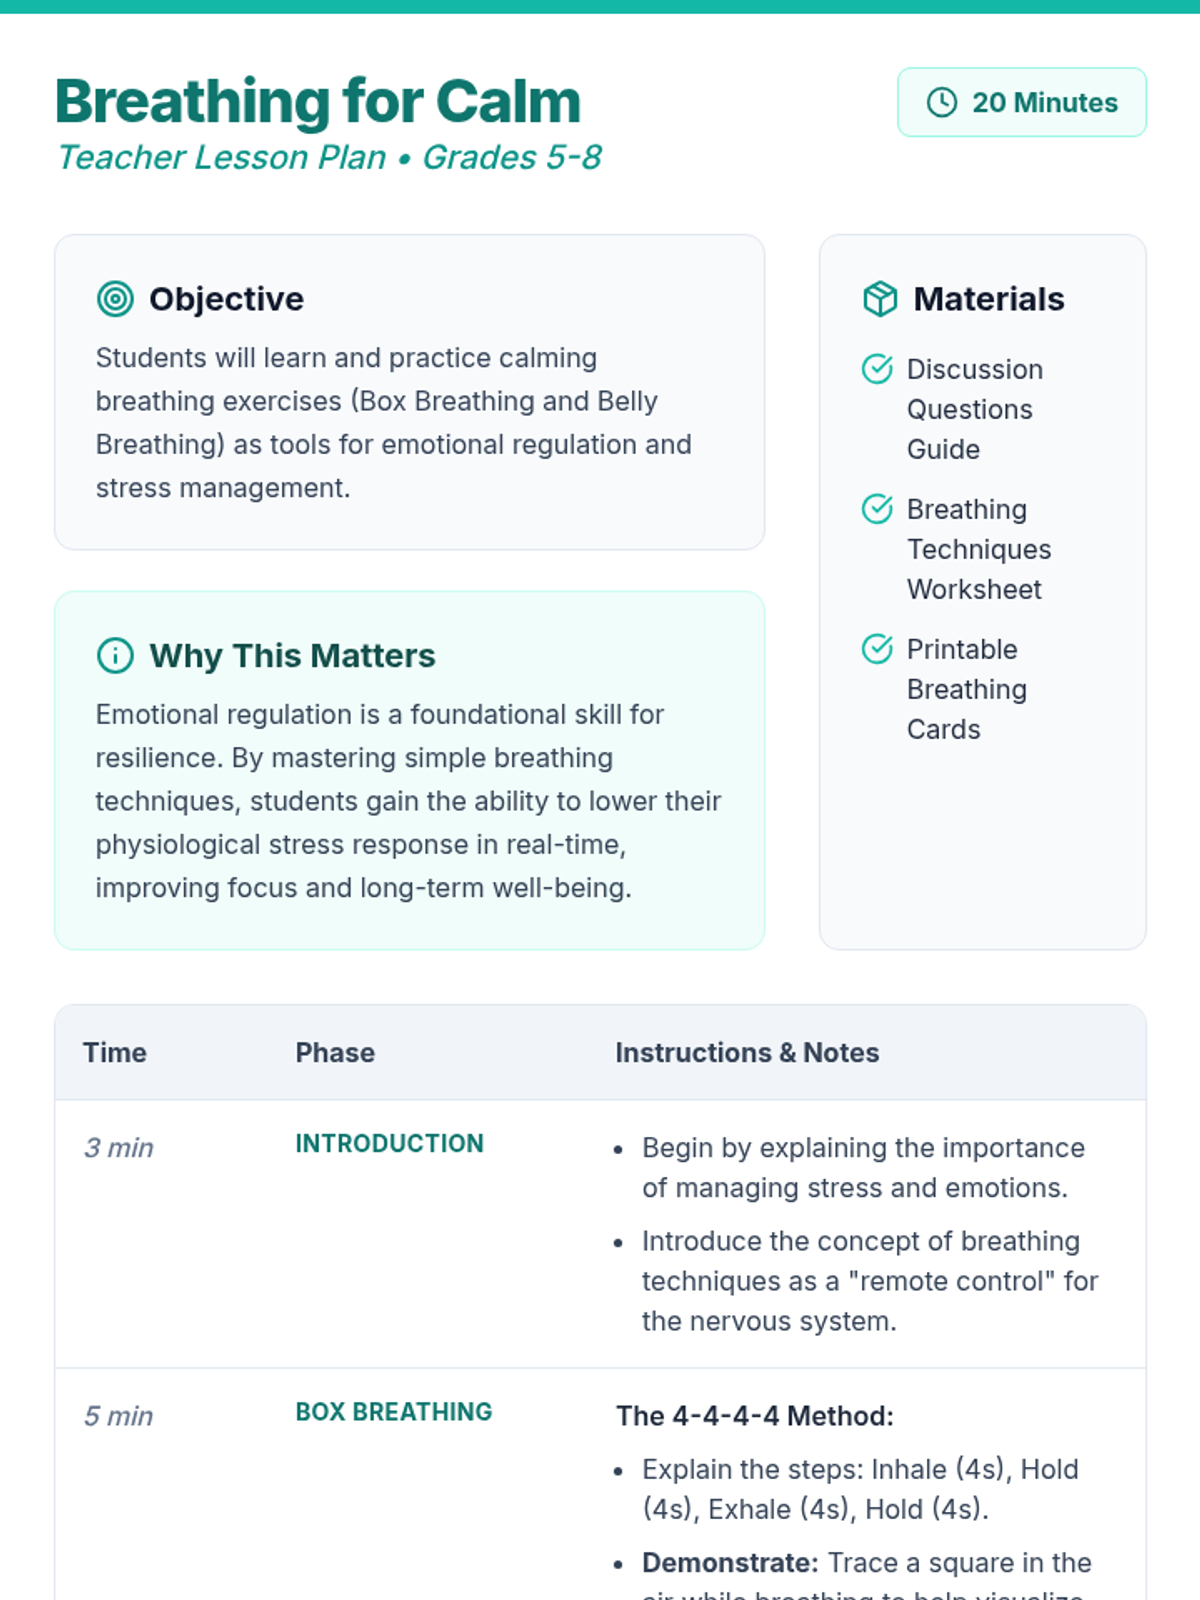The width and height of the screenshot is (1200, 1600).
Task: Click the checkmark beside Breathing Techniques Worksheet
Action: pyautogui.click(x=877, y=509)
